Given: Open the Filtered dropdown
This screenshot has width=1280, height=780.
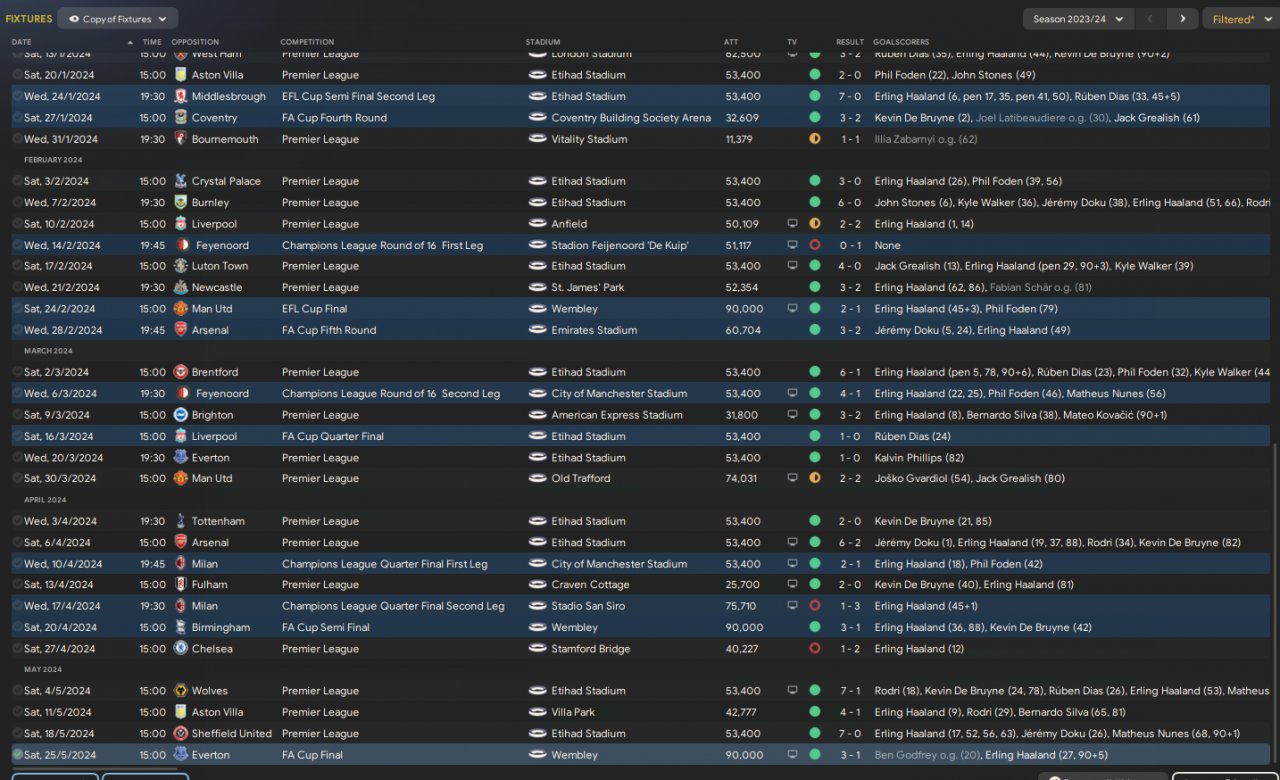Looking at the screenshot, I should [x=1240, y=19].
